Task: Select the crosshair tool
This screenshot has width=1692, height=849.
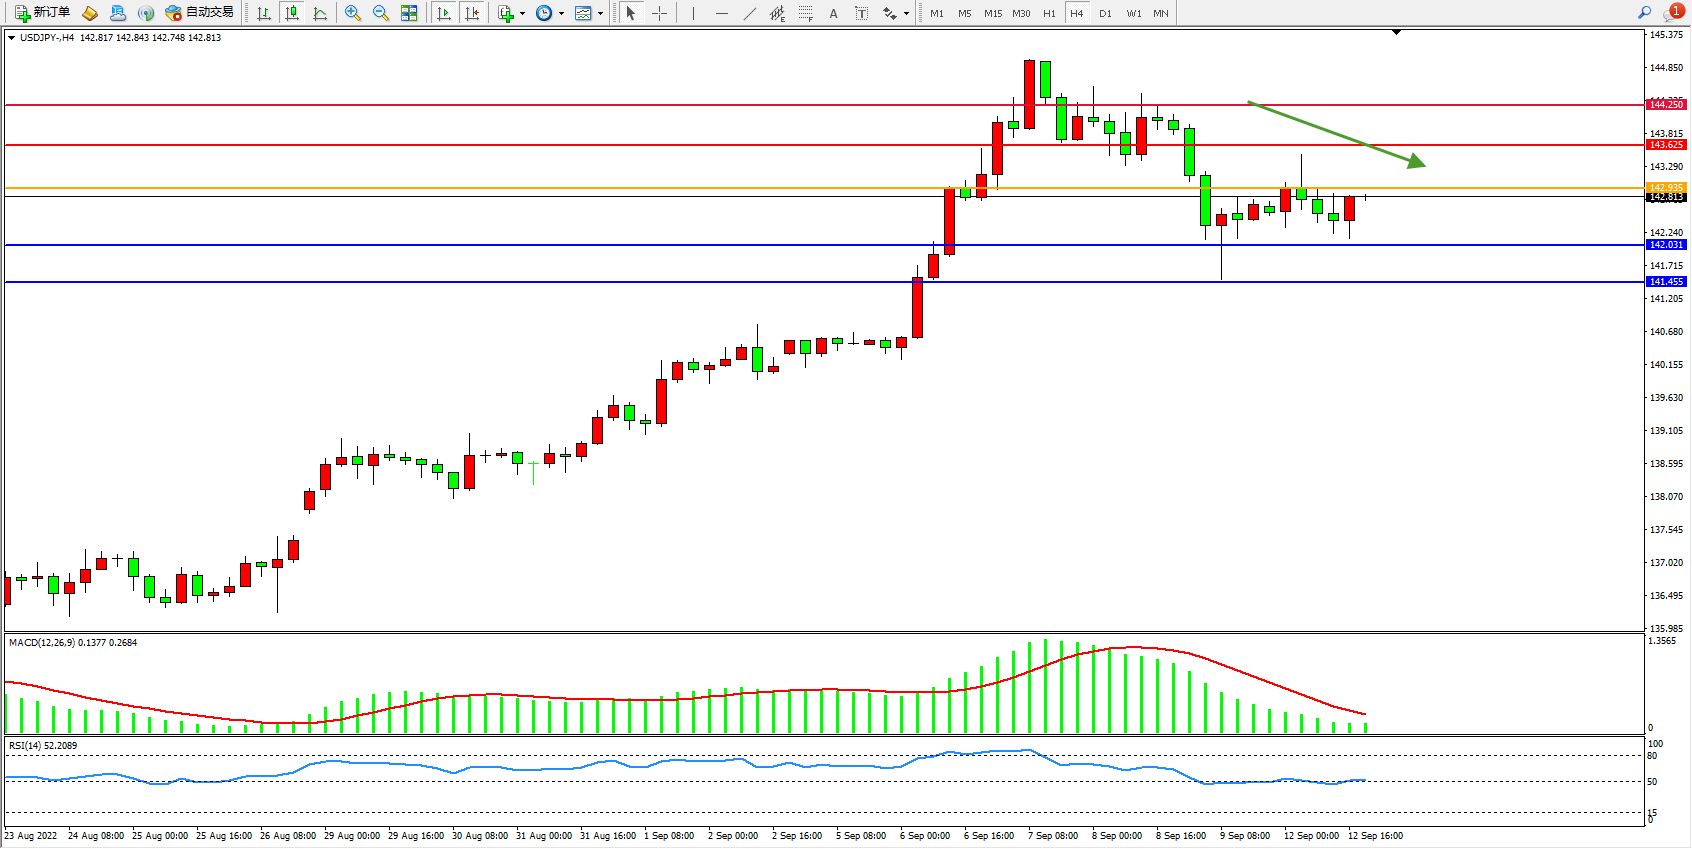Action: [660, 13]
